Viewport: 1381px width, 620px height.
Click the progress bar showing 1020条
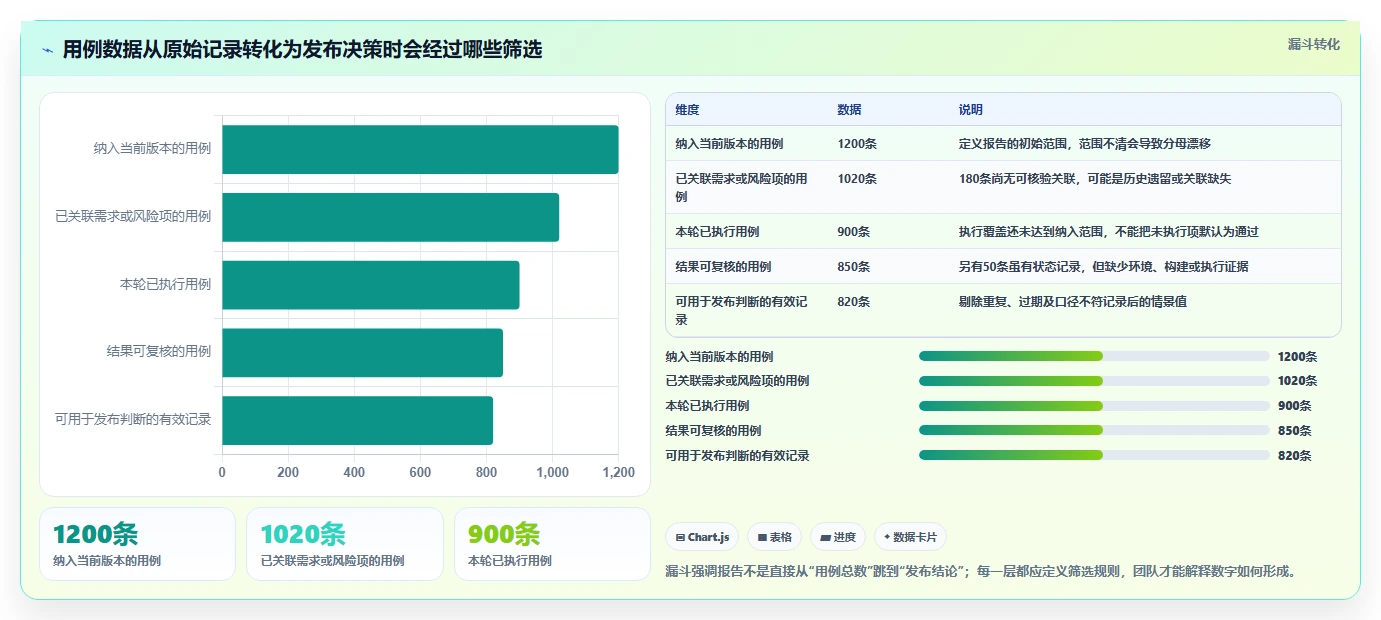(x=1094, y=381)
